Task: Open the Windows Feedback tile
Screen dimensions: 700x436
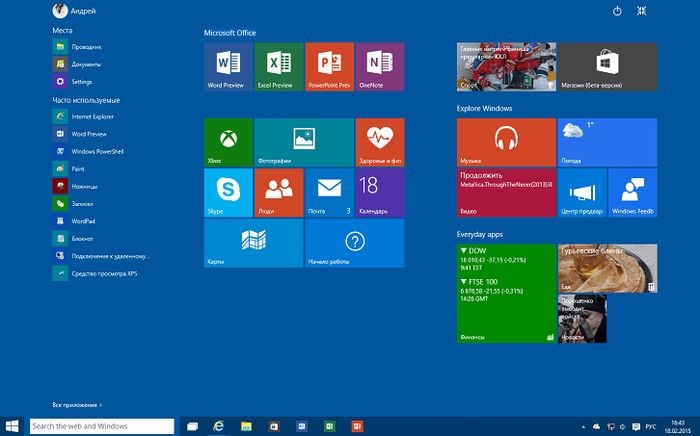Action: [633, 193]
